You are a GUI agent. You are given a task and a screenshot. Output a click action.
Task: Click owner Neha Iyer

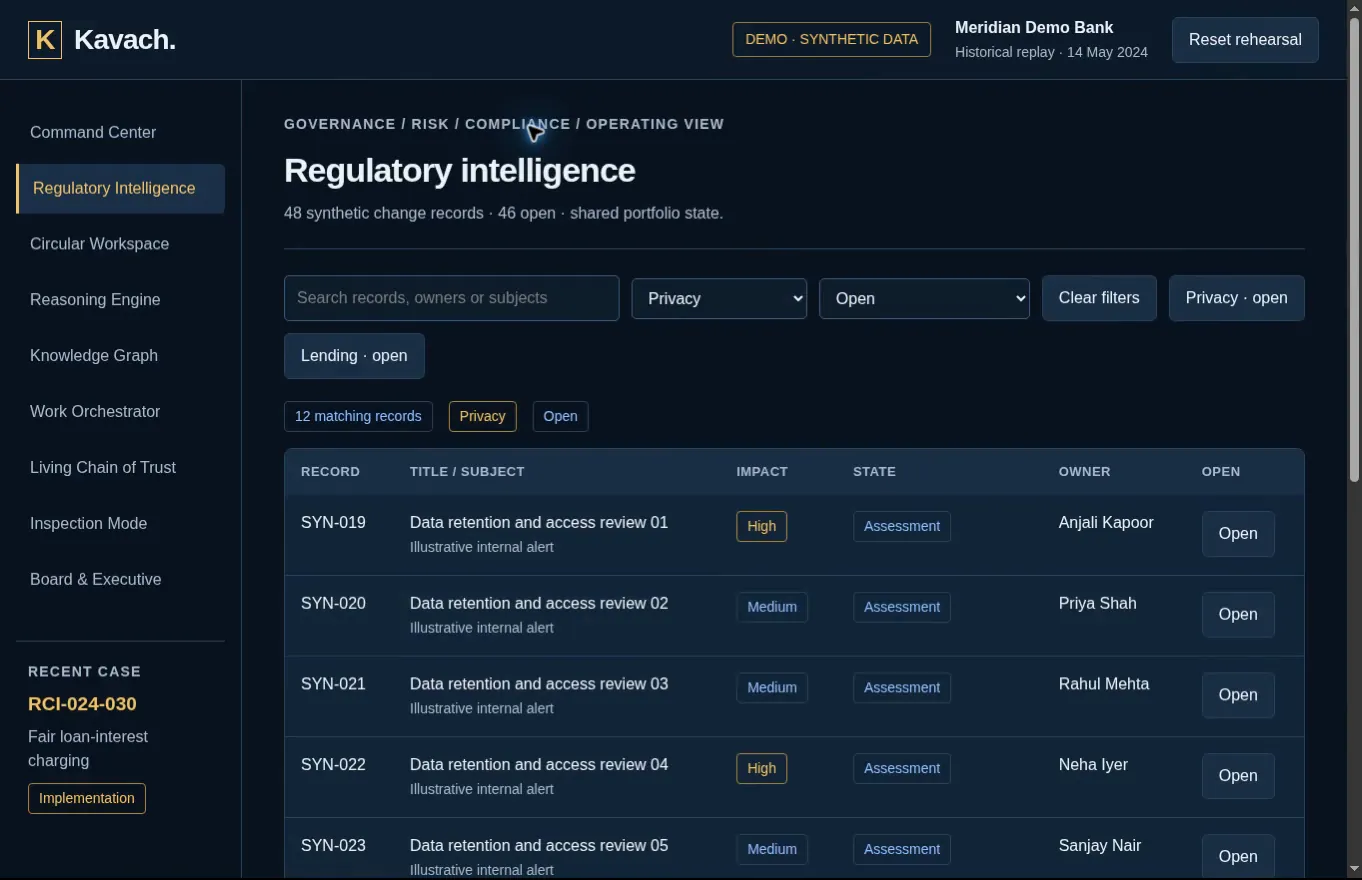[x=1093, y=764]
